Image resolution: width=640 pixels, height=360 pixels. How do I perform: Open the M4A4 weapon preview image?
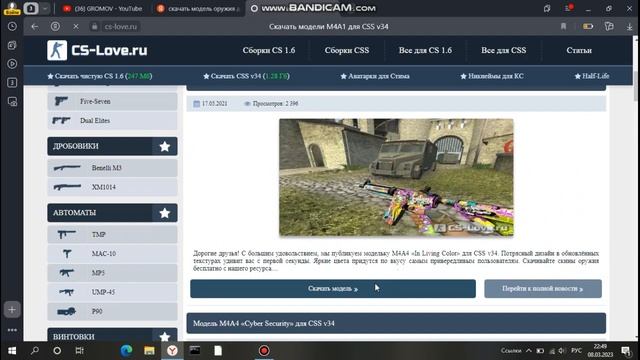(x=396, y=177)
